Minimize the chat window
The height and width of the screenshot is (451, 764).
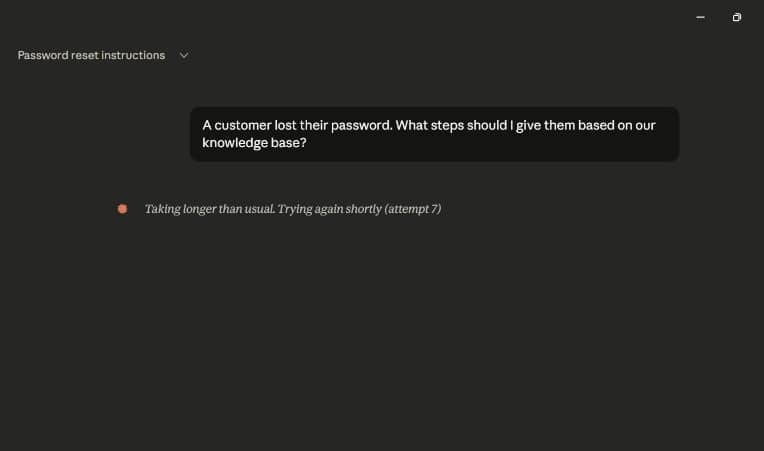pos(701,17)
